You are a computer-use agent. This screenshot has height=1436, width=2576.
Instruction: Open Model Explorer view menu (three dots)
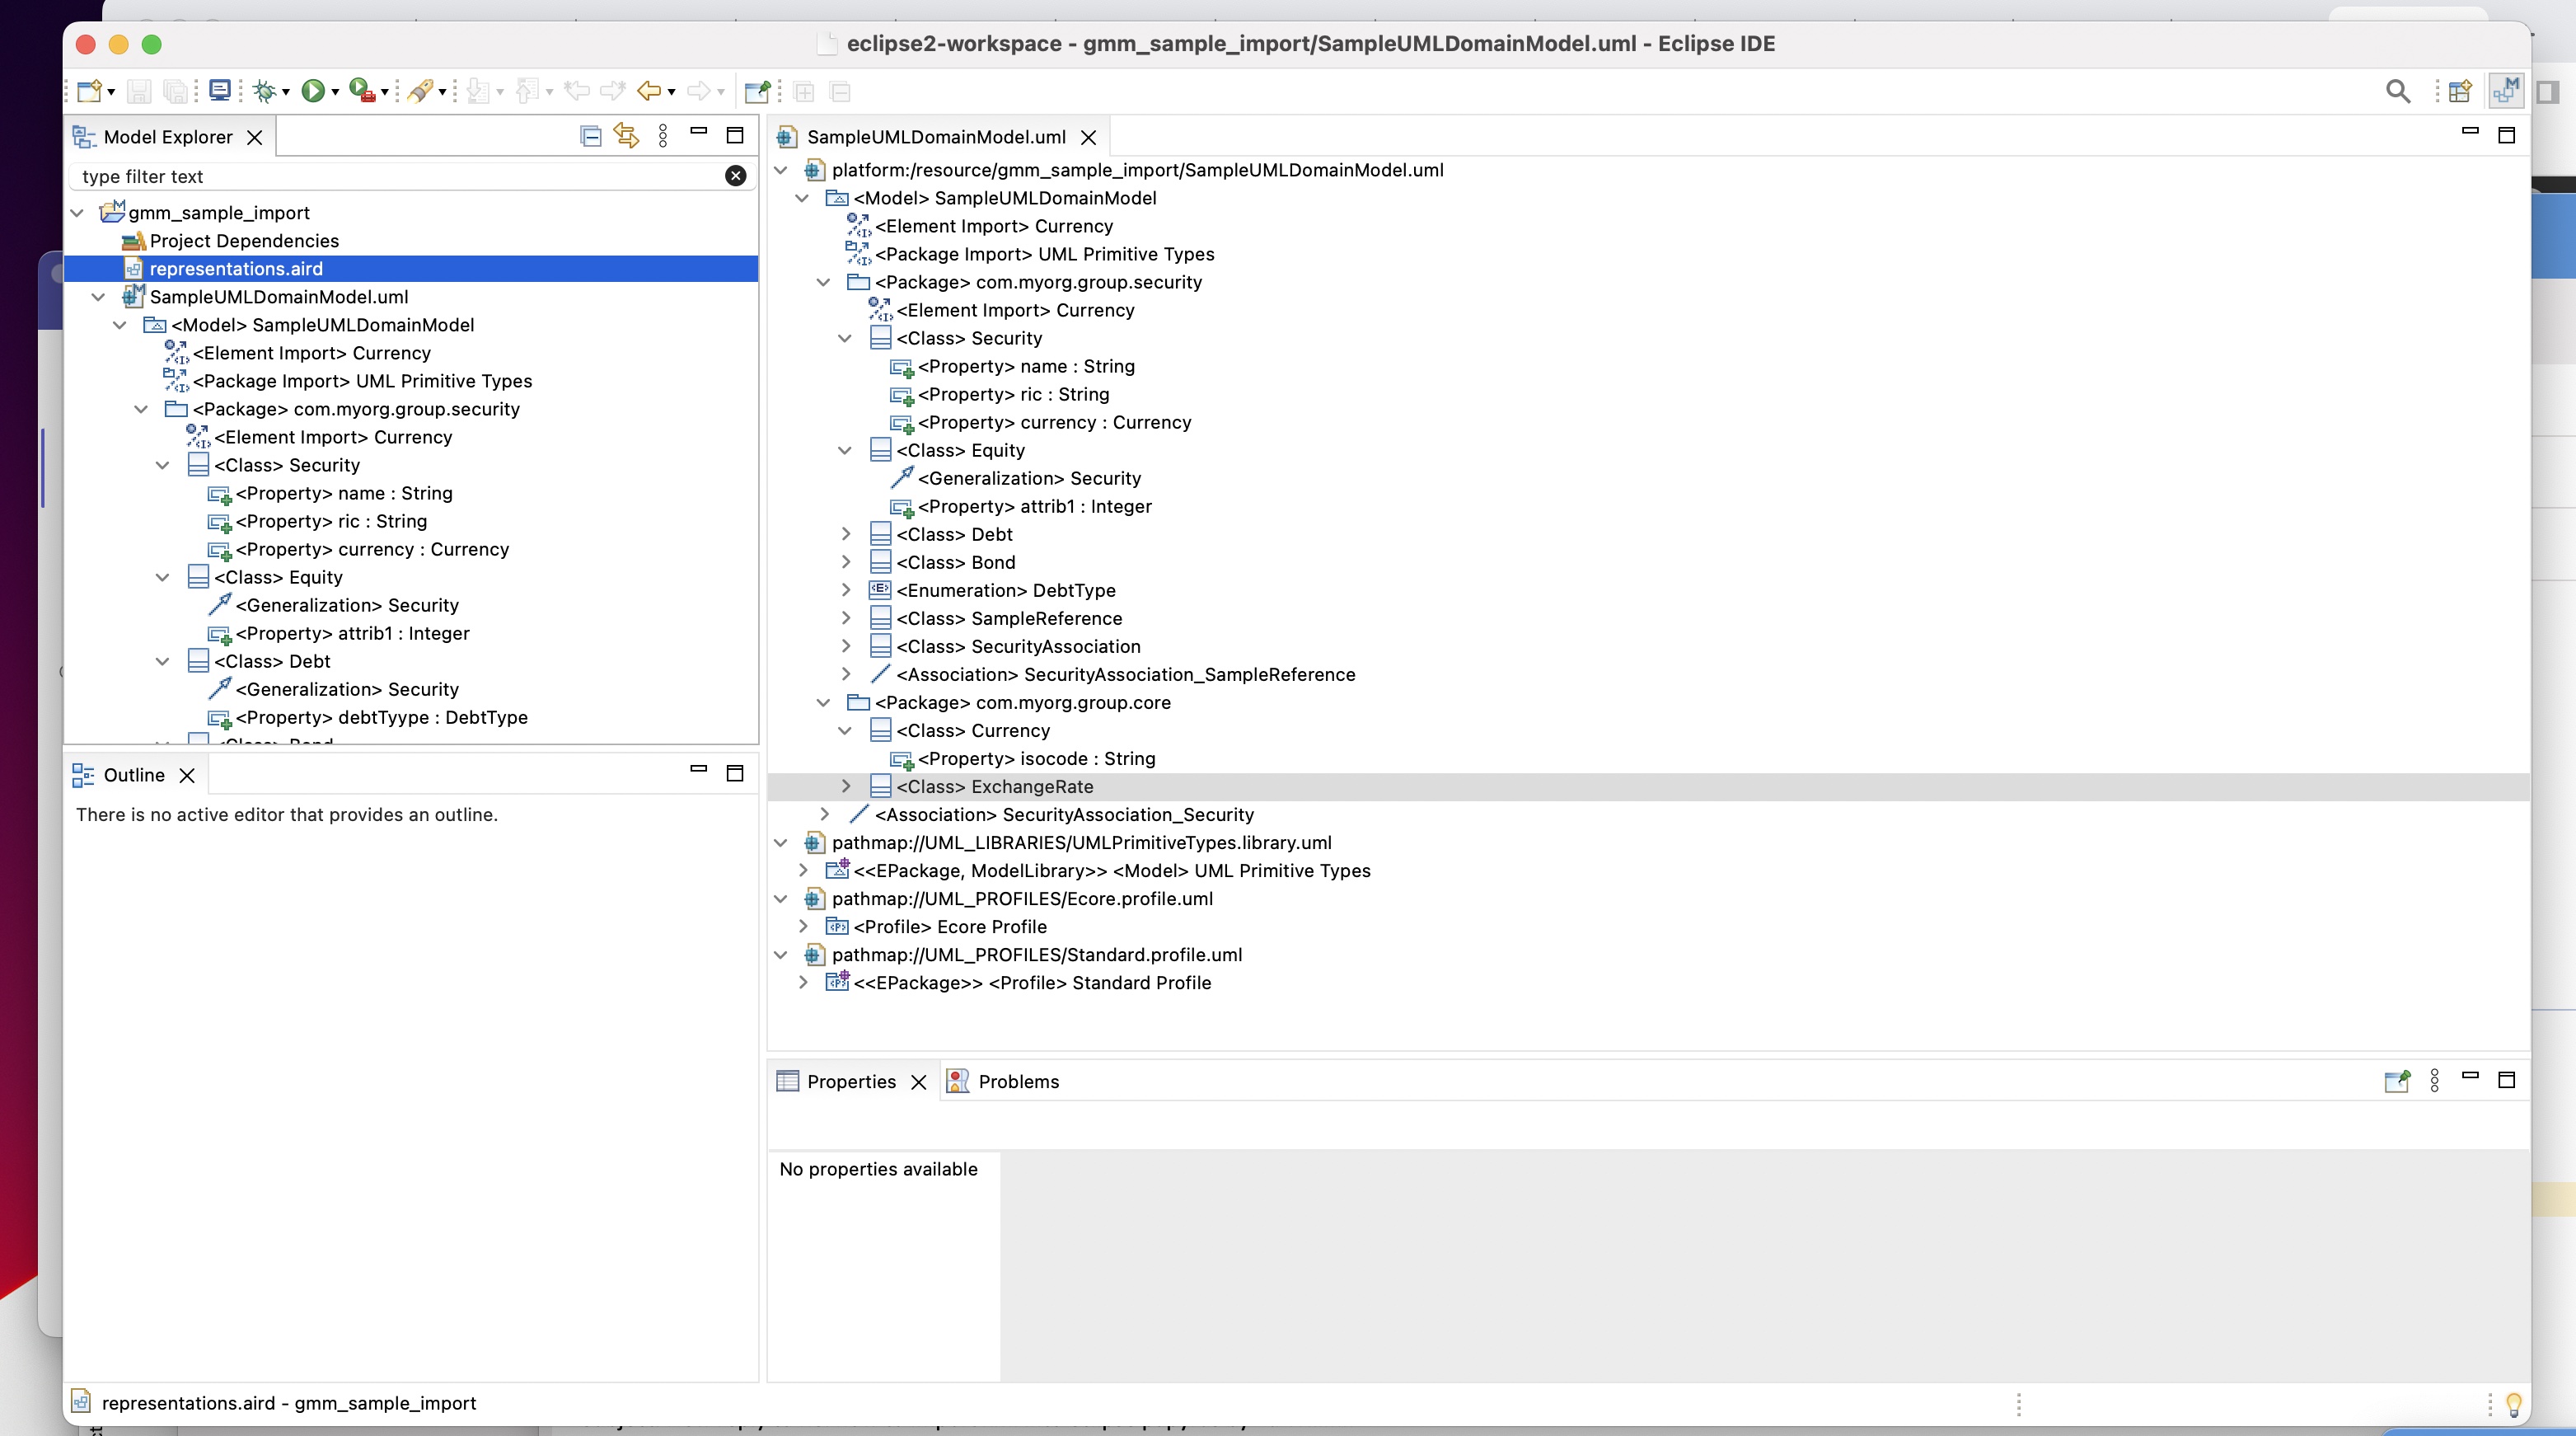pos(663,136)
